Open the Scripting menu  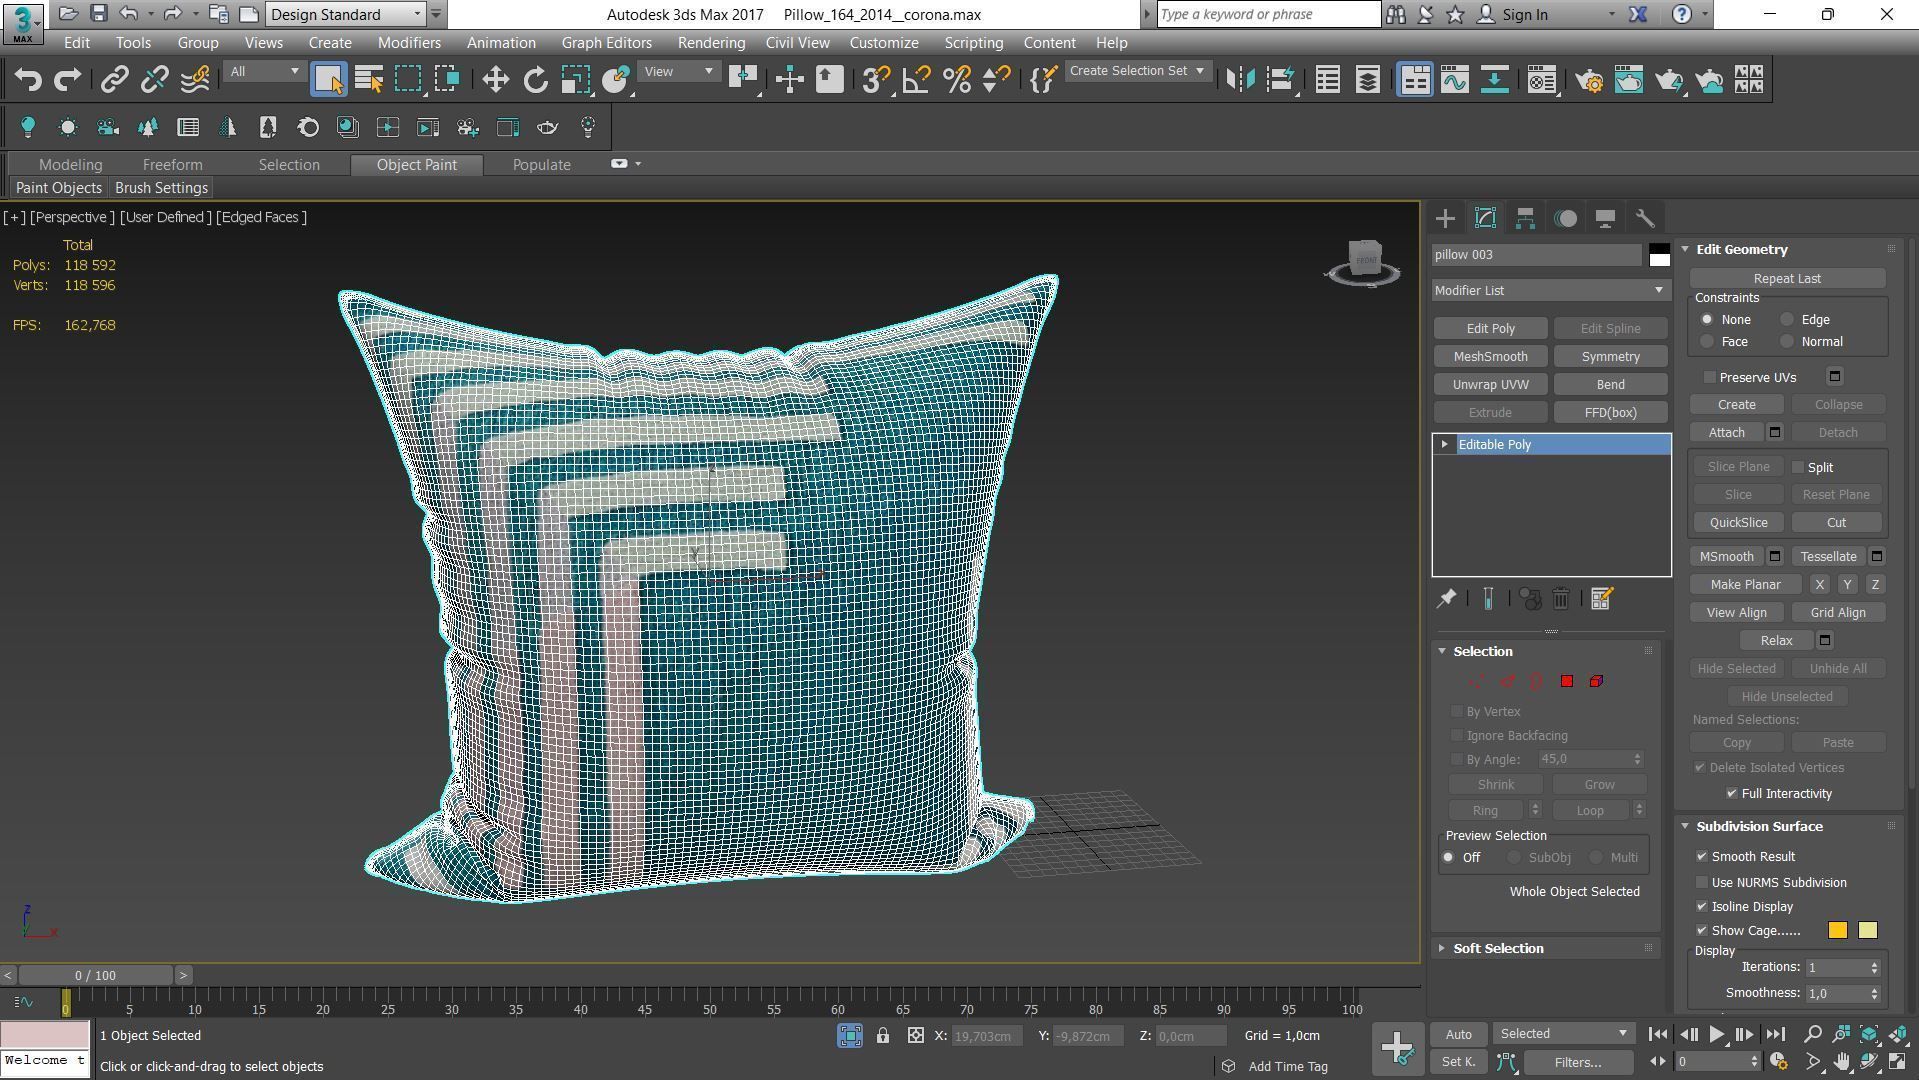point(973,43)
